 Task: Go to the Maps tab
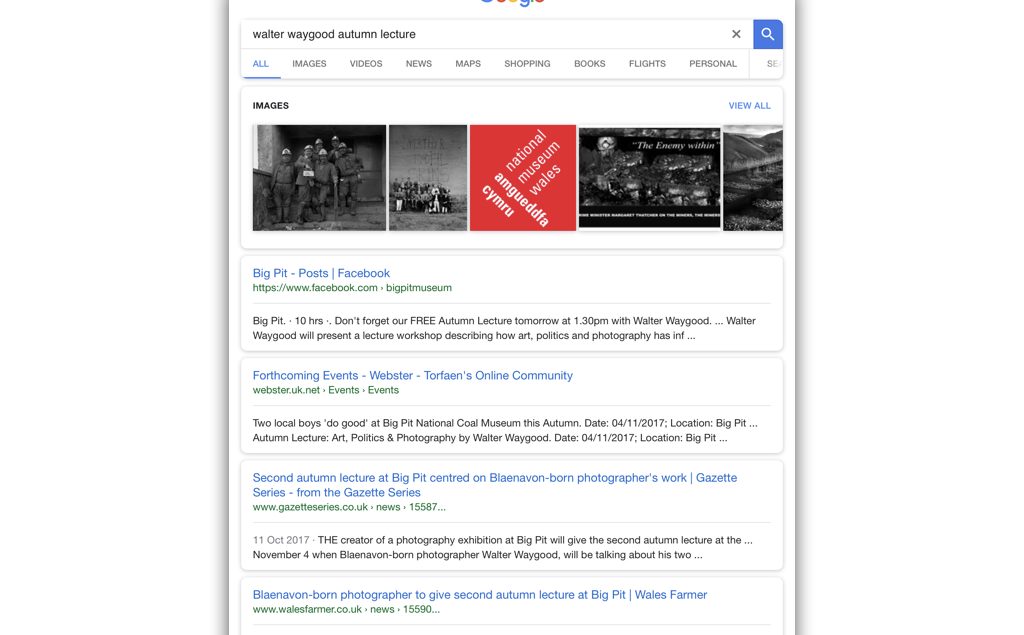(468, 64)
